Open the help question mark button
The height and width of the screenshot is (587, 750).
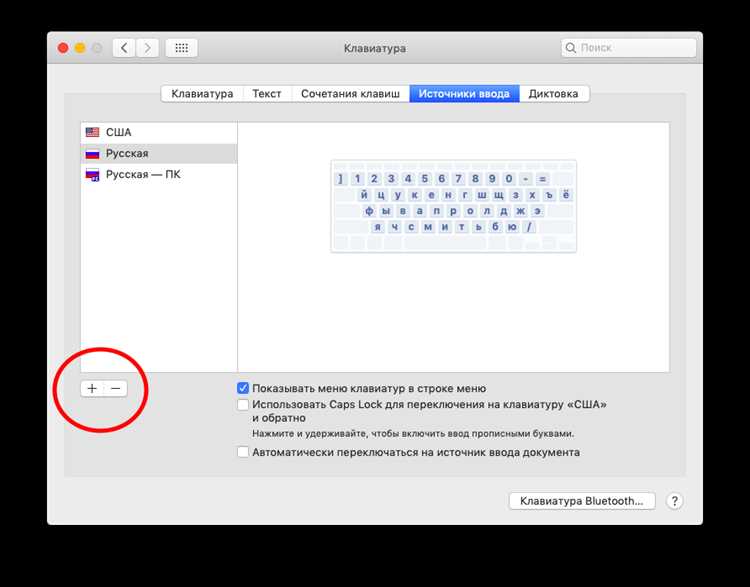click(x=674, y=501)
